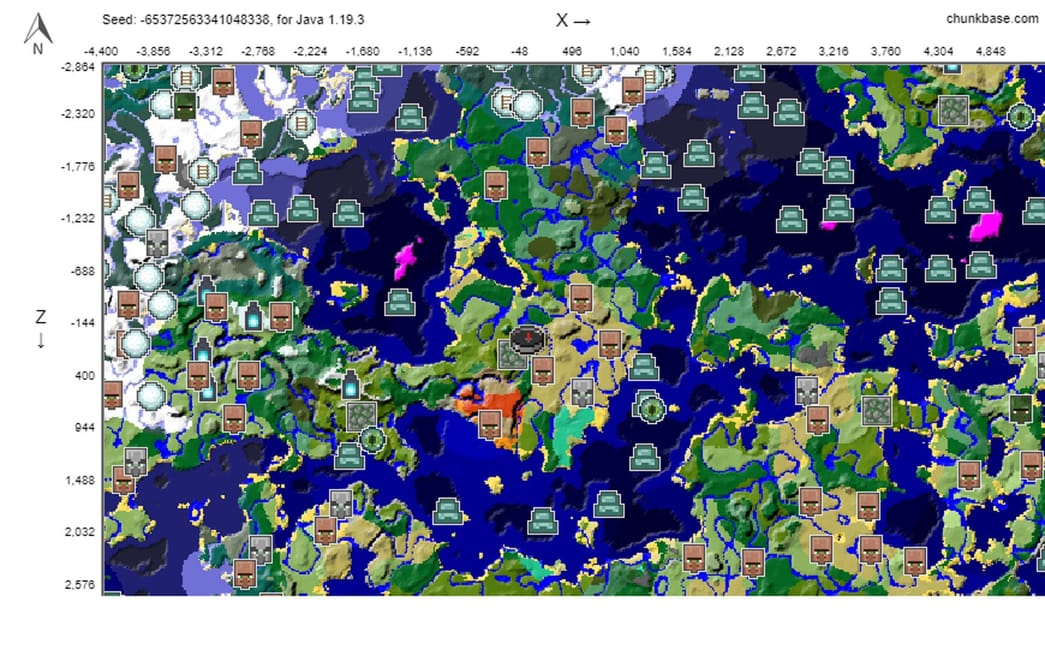Click the mossy monster room marker beside spawn
1045x649 pixels.
coord(512,355)
